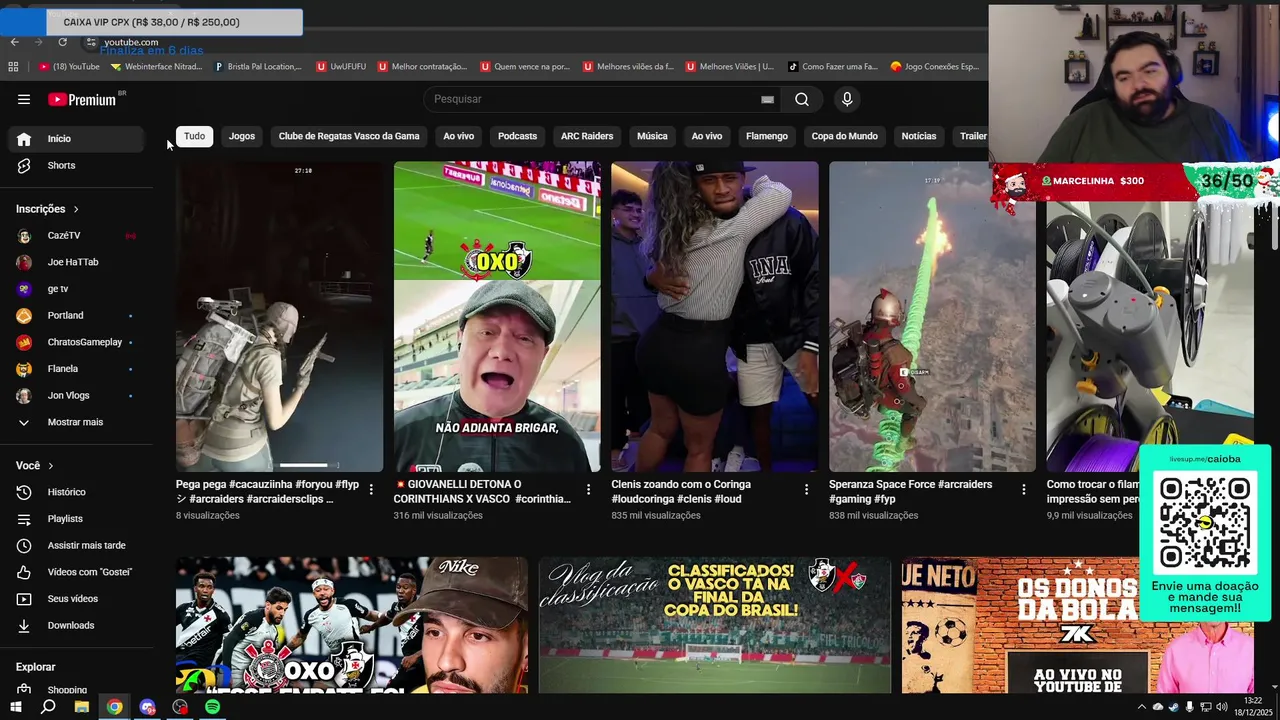The height and width of the screenshot is (720, 1280).
Task: Select the Flamengo filter chip
Action: (767, 136)
